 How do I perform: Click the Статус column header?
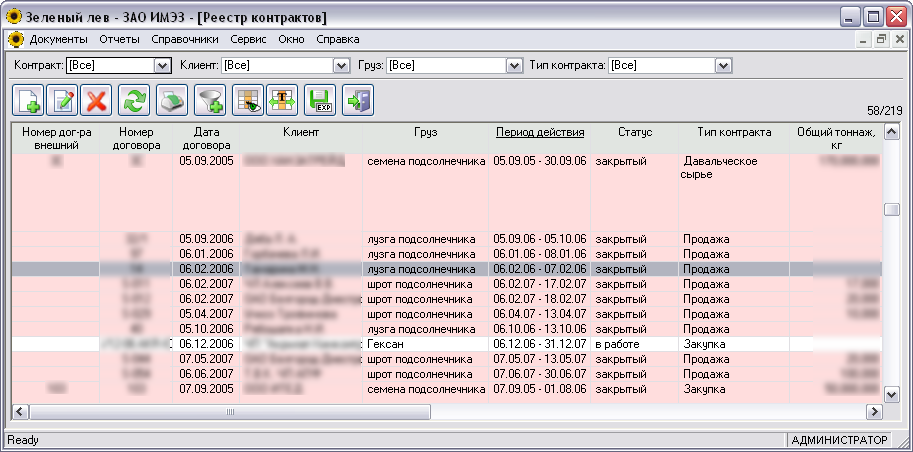[634, 131]
